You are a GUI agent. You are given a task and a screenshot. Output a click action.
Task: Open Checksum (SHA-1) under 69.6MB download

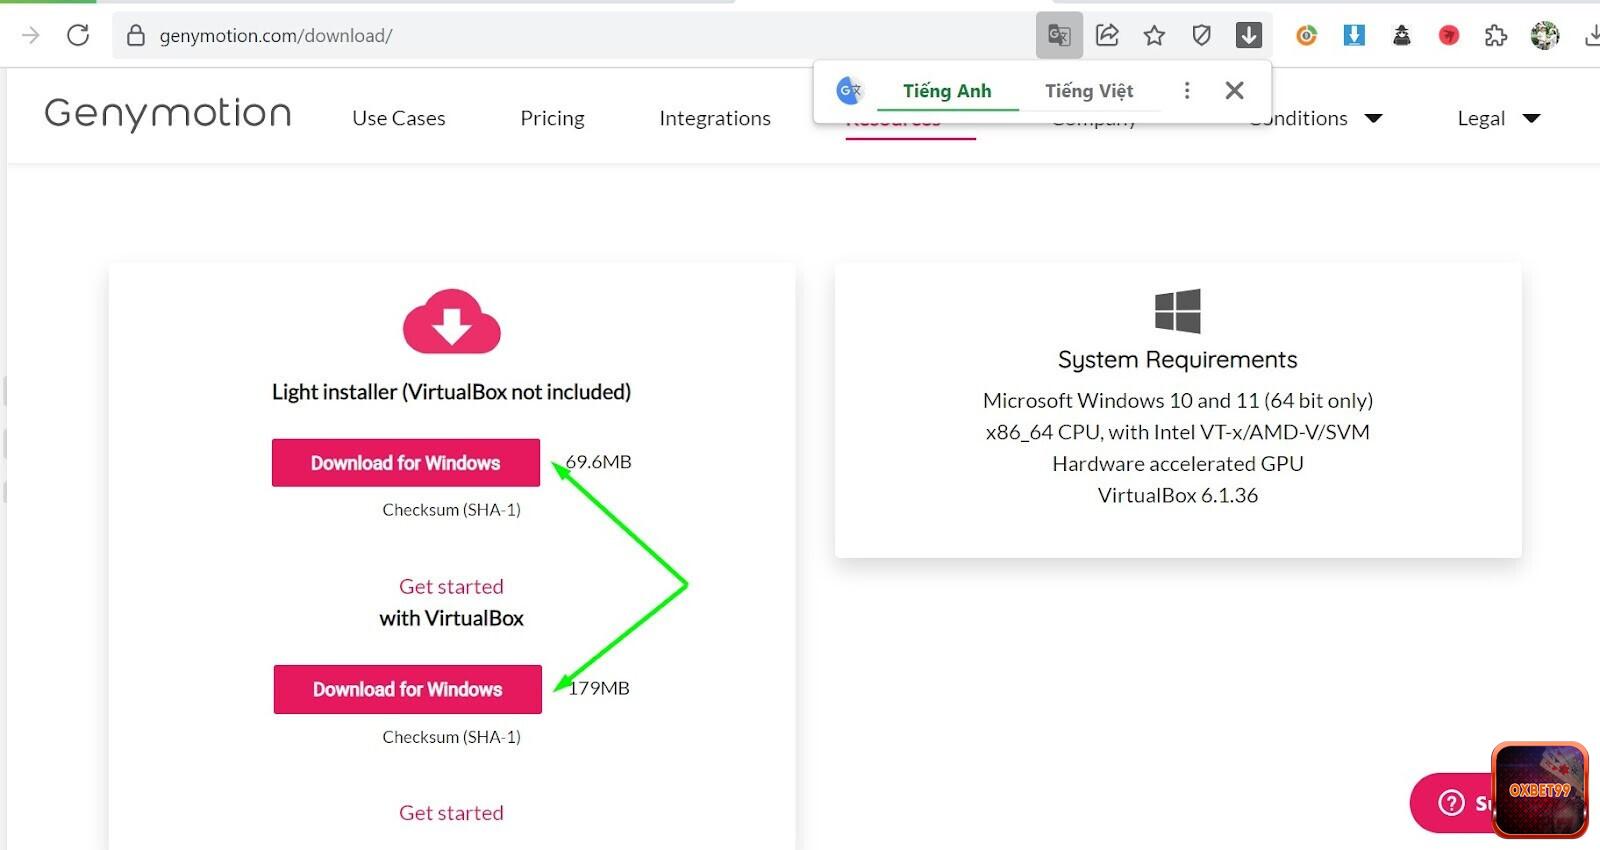pyautogui.click(x=451, y=510)
